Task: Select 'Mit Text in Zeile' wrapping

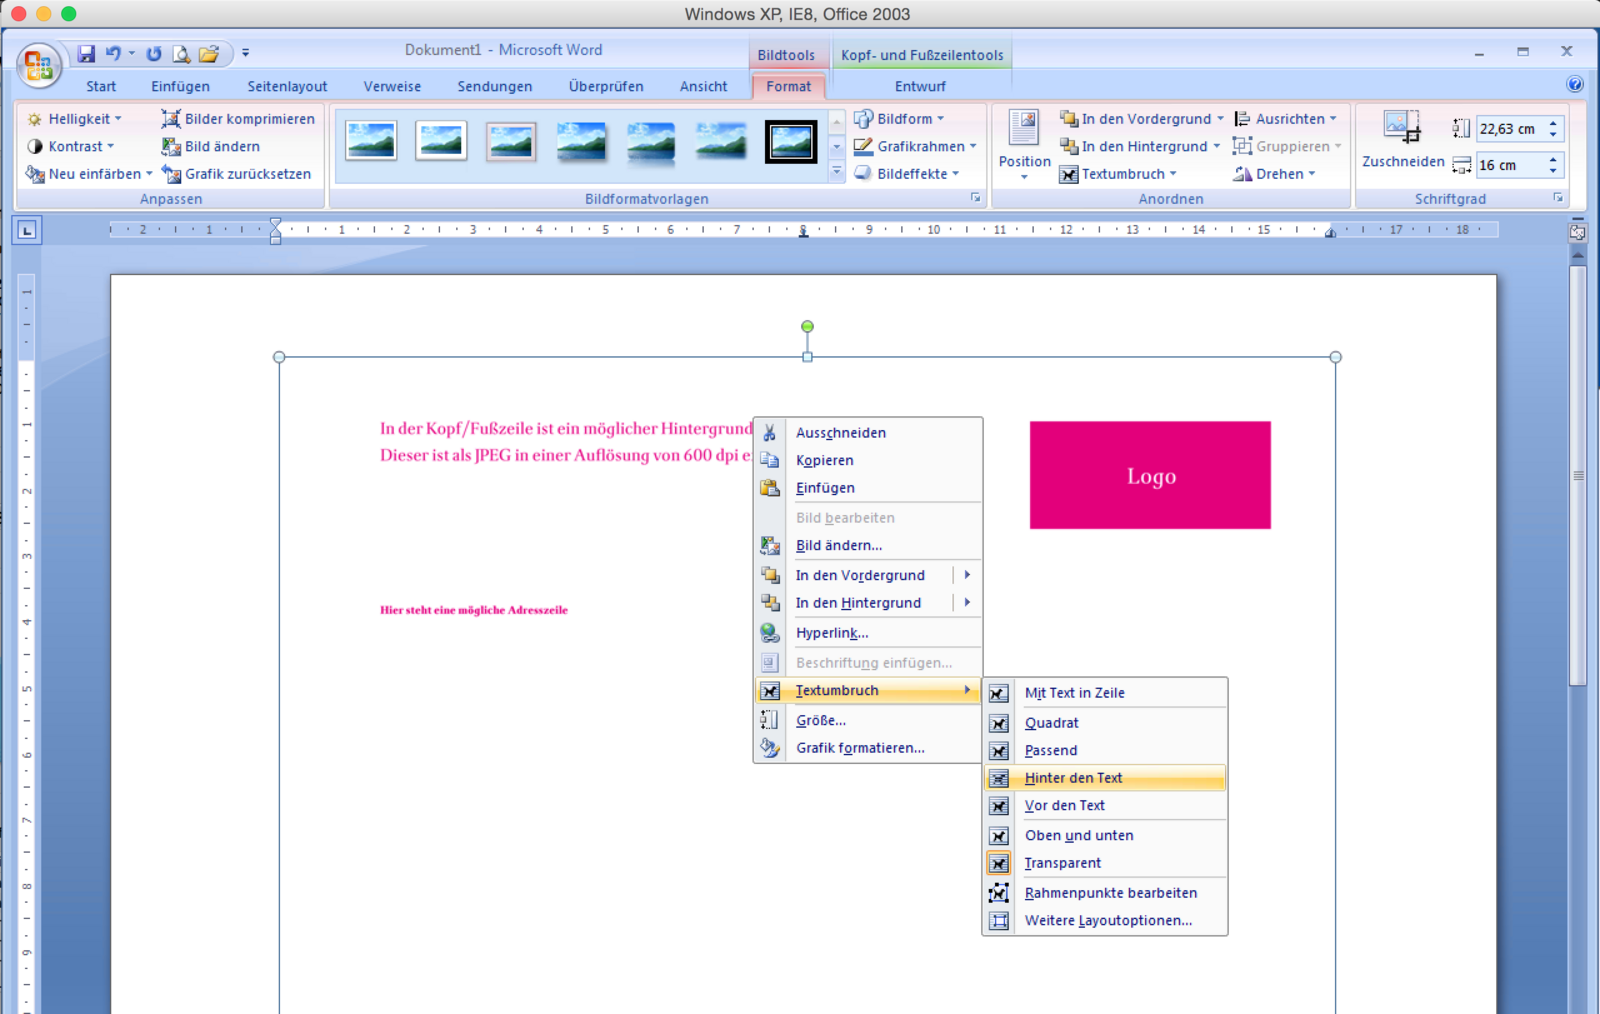Action: click(1074, 693)
